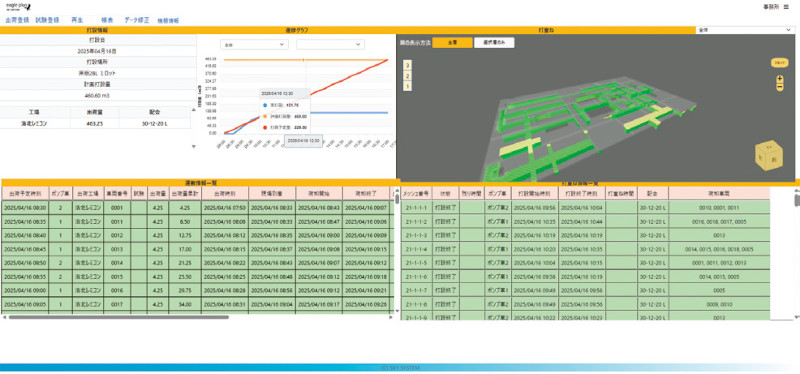
Task: Click the 30-12-20 L mix cell in the 工場 table
Action: tap(155, 123)
